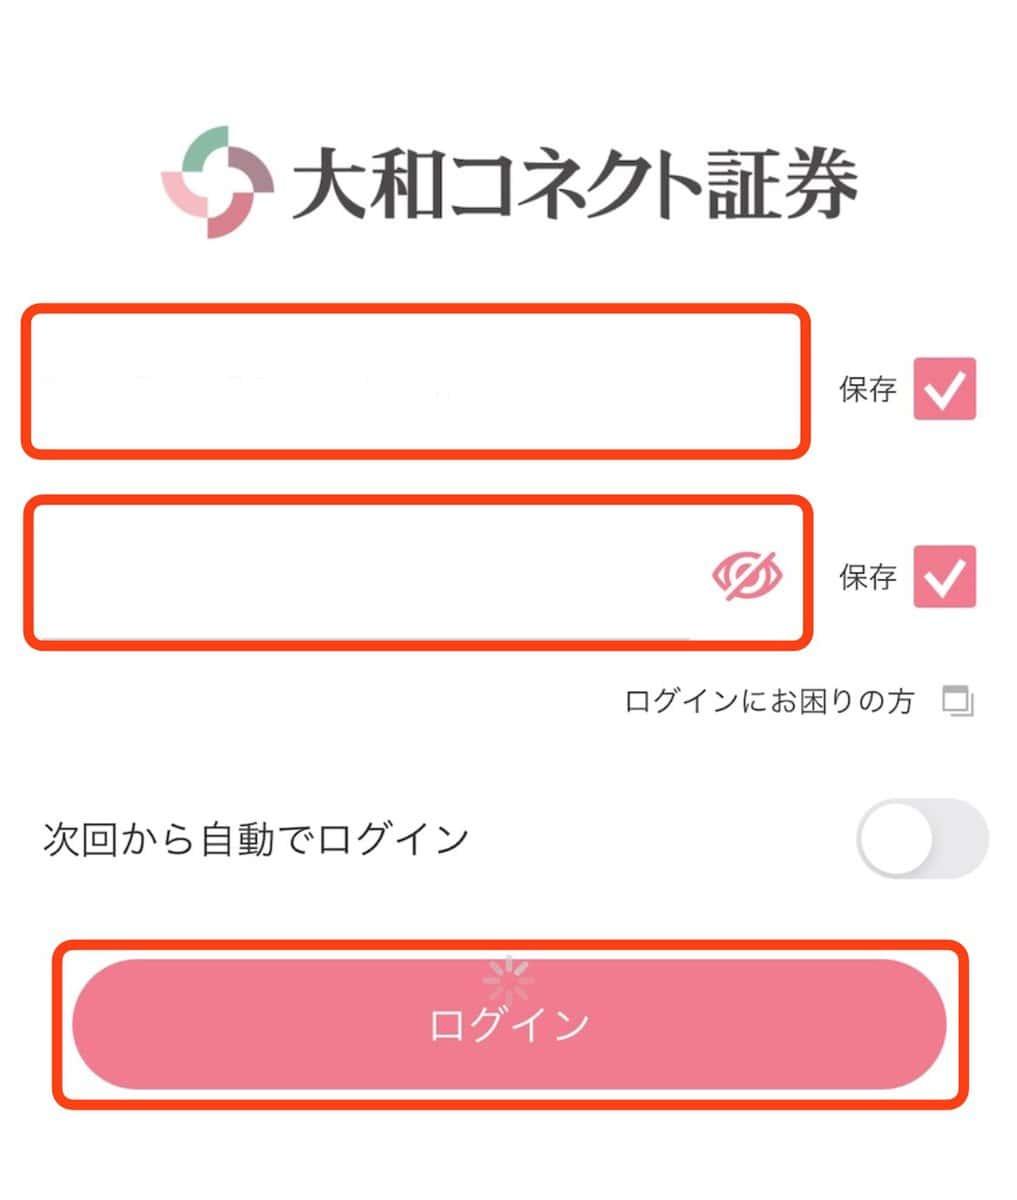Click the Daiwa Connect logo emblem
The width and height of the screenshot is (1017, 1200).
[217, 182]
